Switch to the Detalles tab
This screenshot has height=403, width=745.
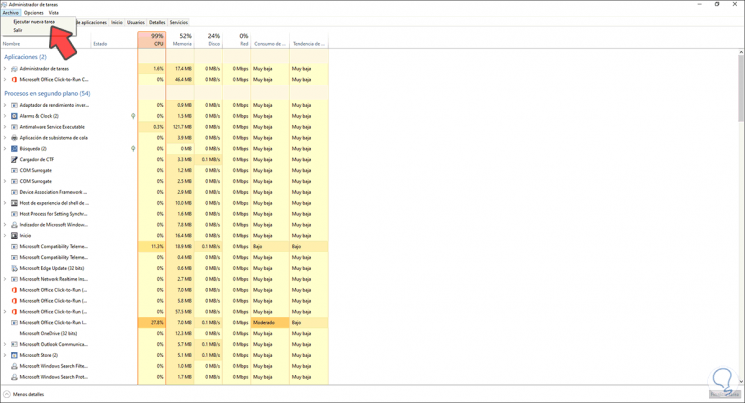157,22
